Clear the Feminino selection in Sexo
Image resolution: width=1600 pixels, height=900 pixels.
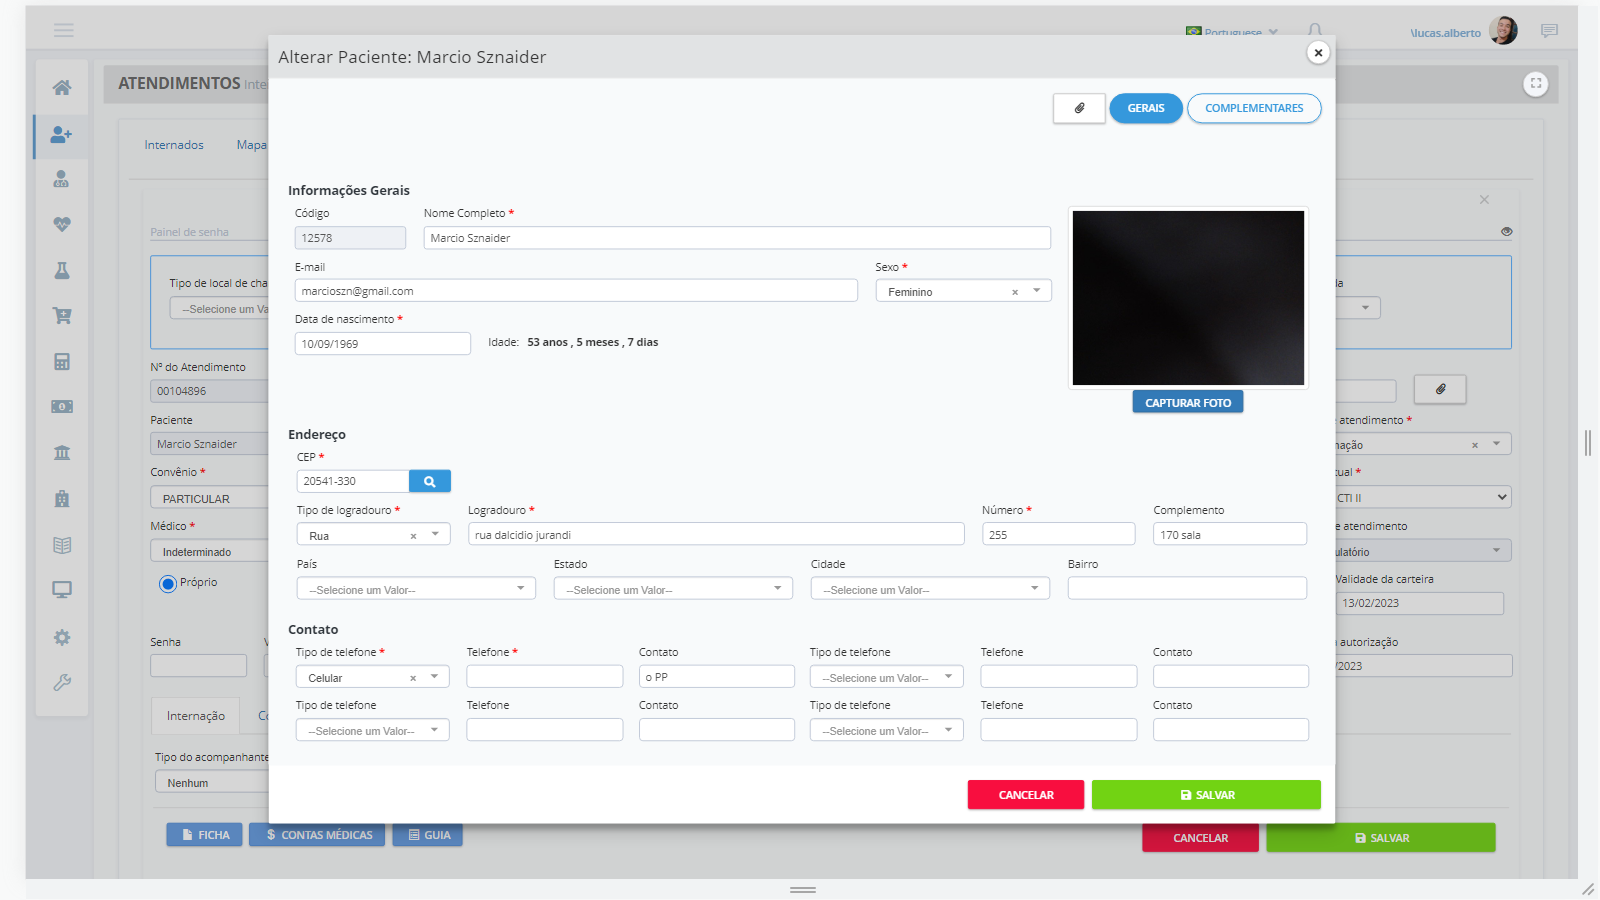coord(1015,292)
